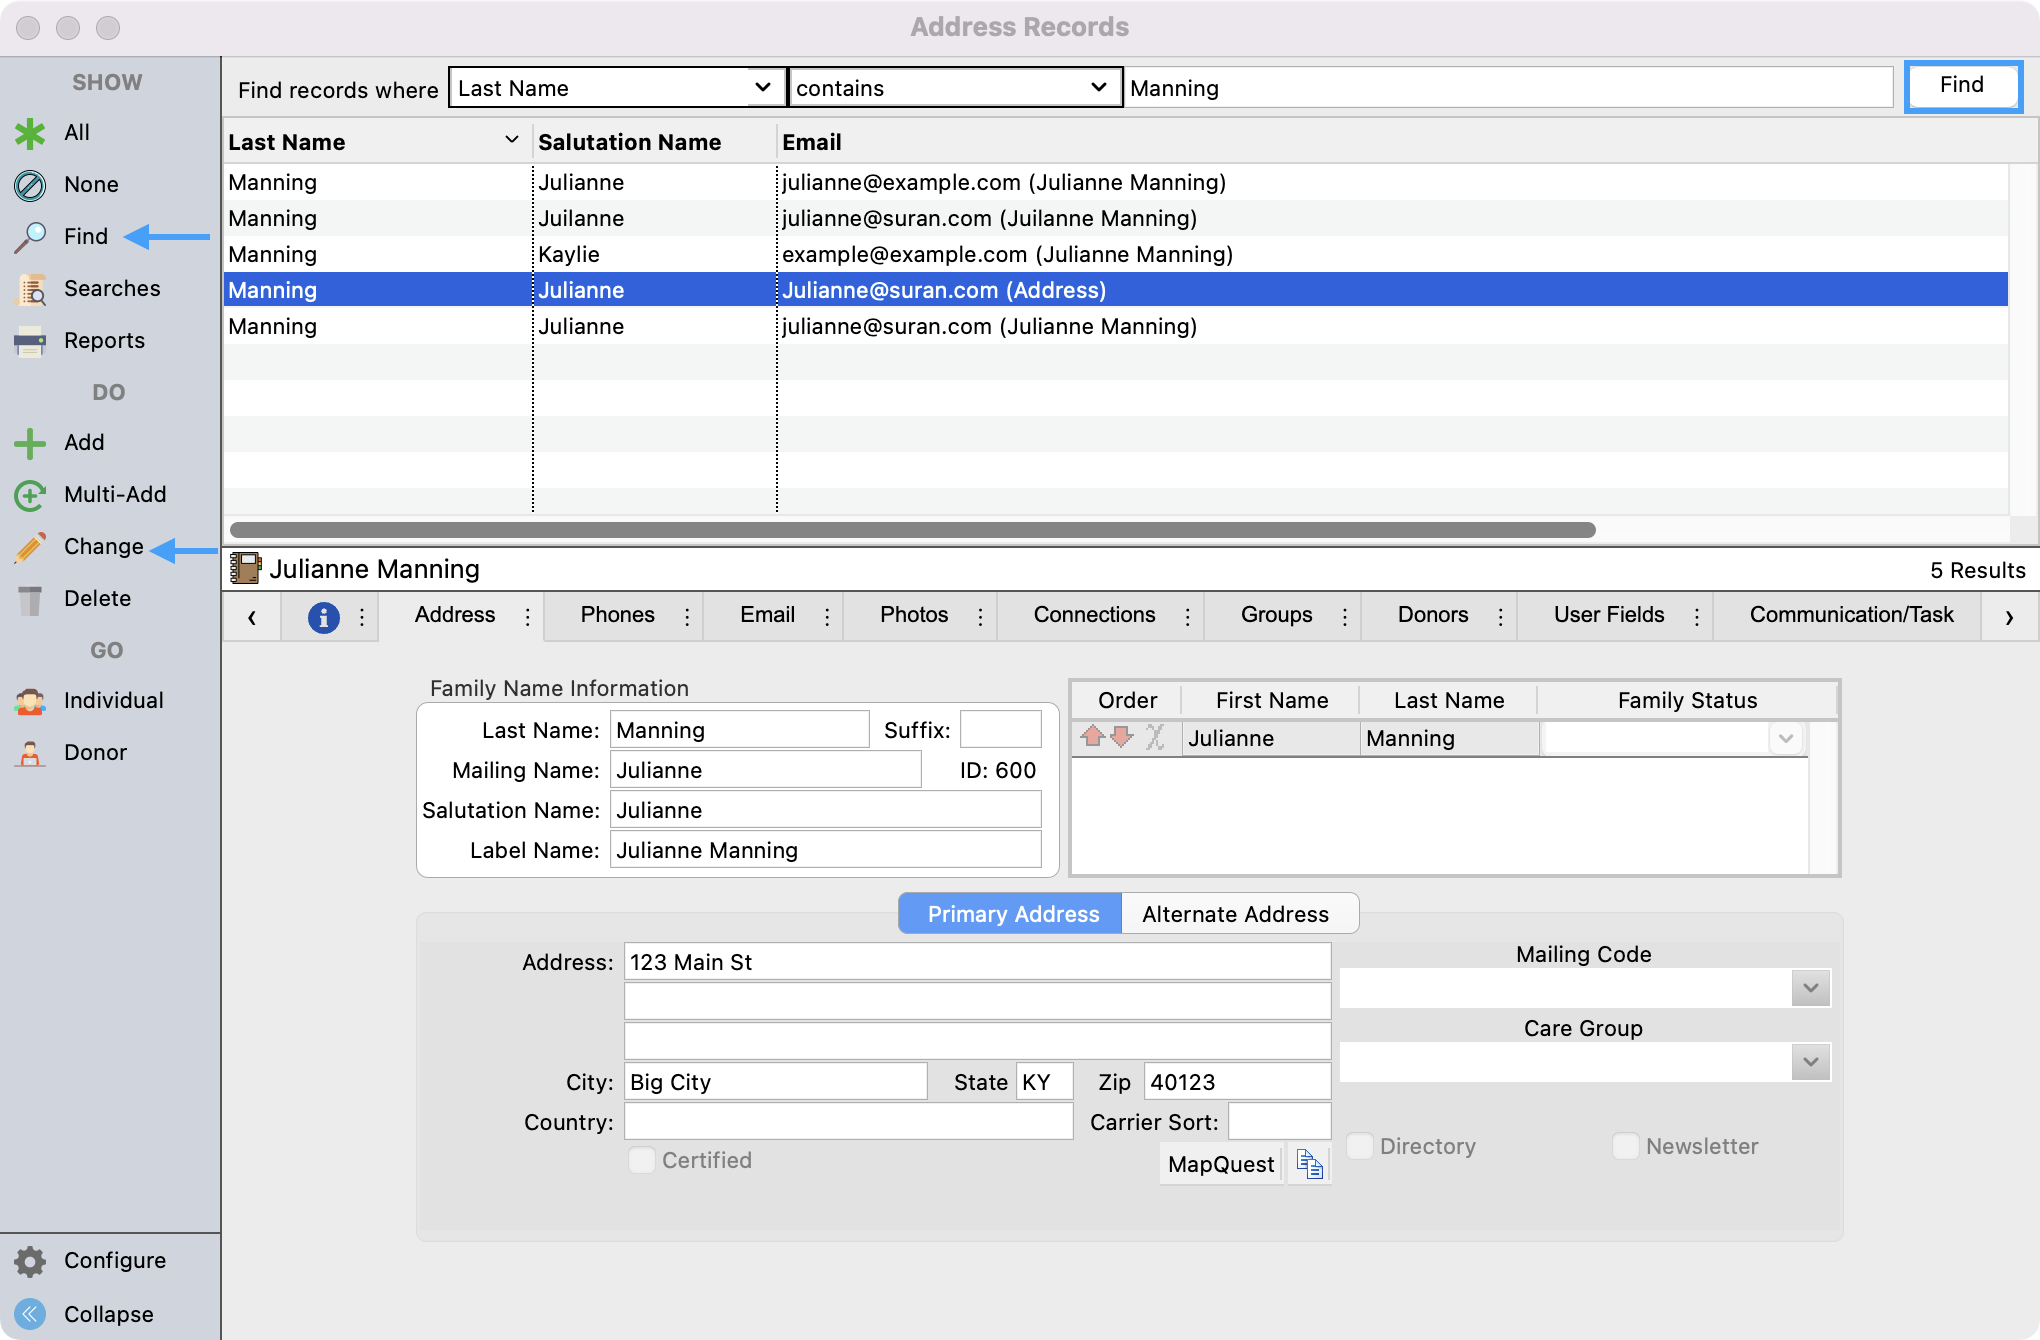
Task: Check the Newsletter checkbox
Action: [x=1626, y=1146]
